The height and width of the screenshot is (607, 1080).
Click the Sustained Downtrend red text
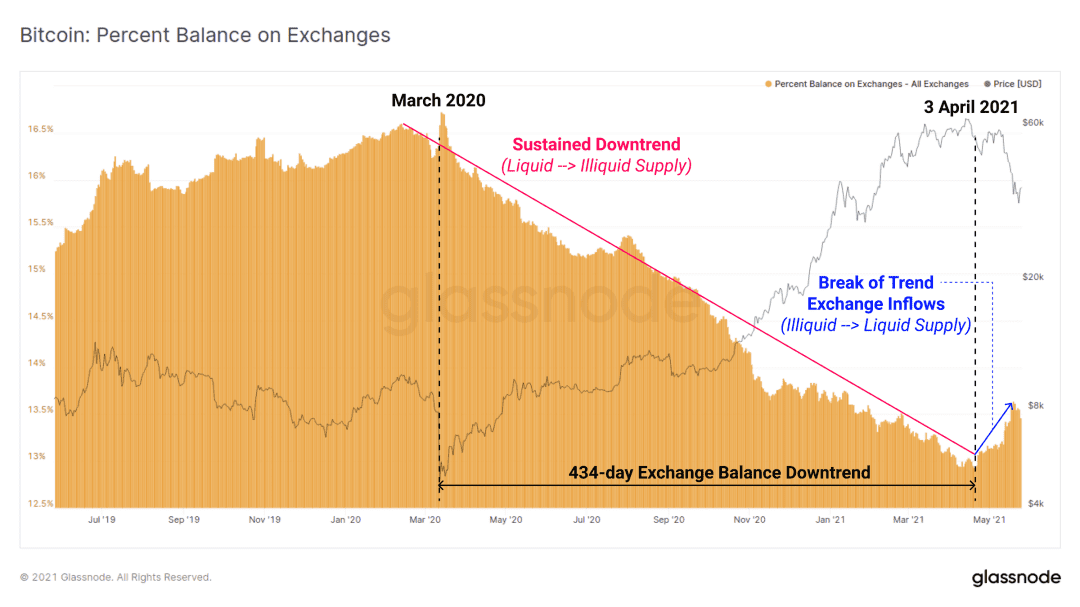[596, 145]
